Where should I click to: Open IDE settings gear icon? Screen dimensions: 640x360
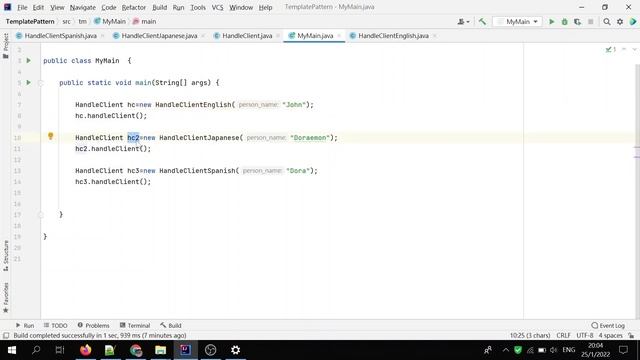tap(620, 22)
